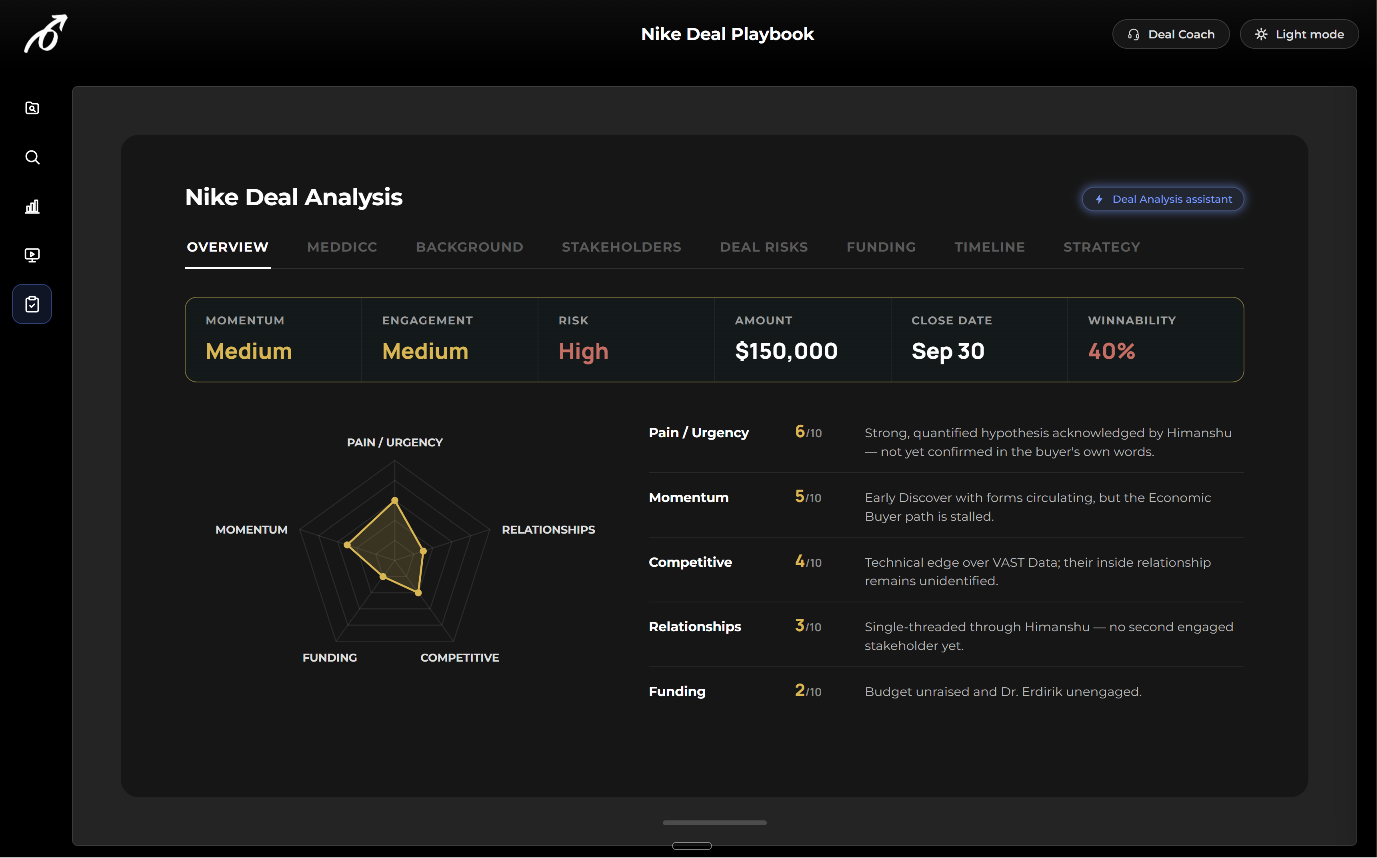
Task: Click the 'Single-threaded through Himanshu' note
Action: point(1049,636)
